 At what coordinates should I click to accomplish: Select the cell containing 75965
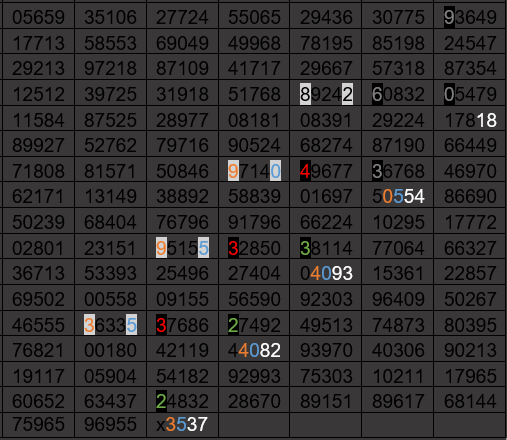[38, 424]
